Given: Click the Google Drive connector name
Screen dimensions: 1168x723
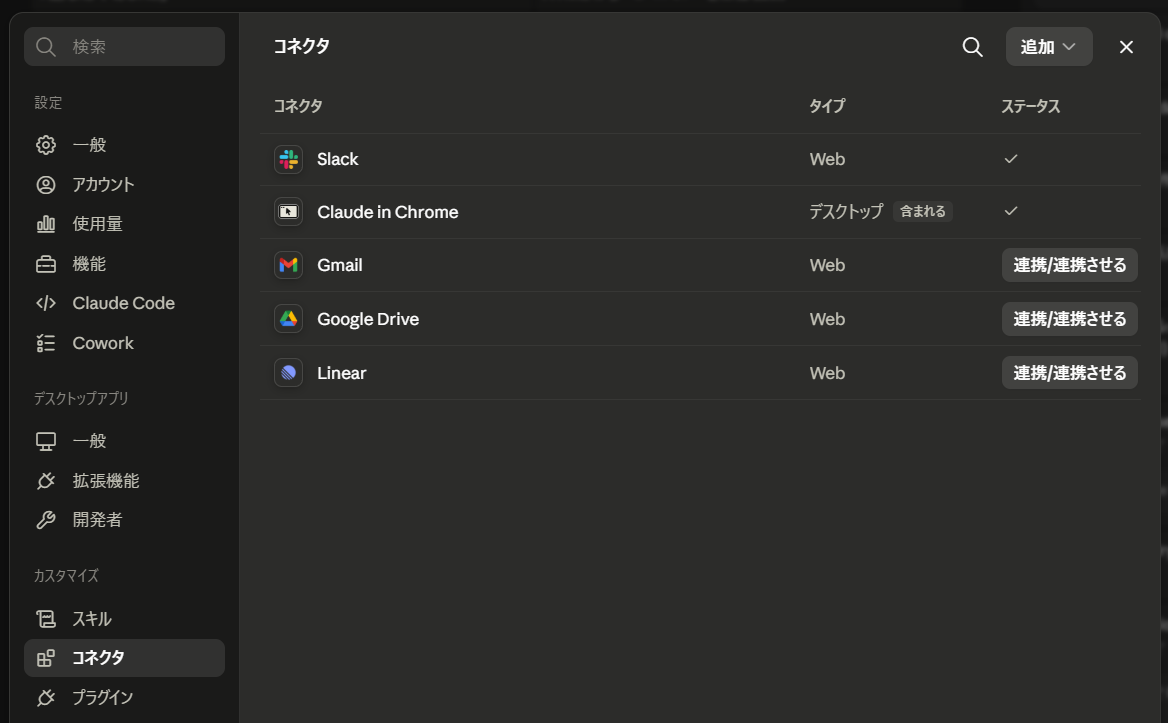Looking at the screenshot, I should pyautogui.click(x=368, y=319).
